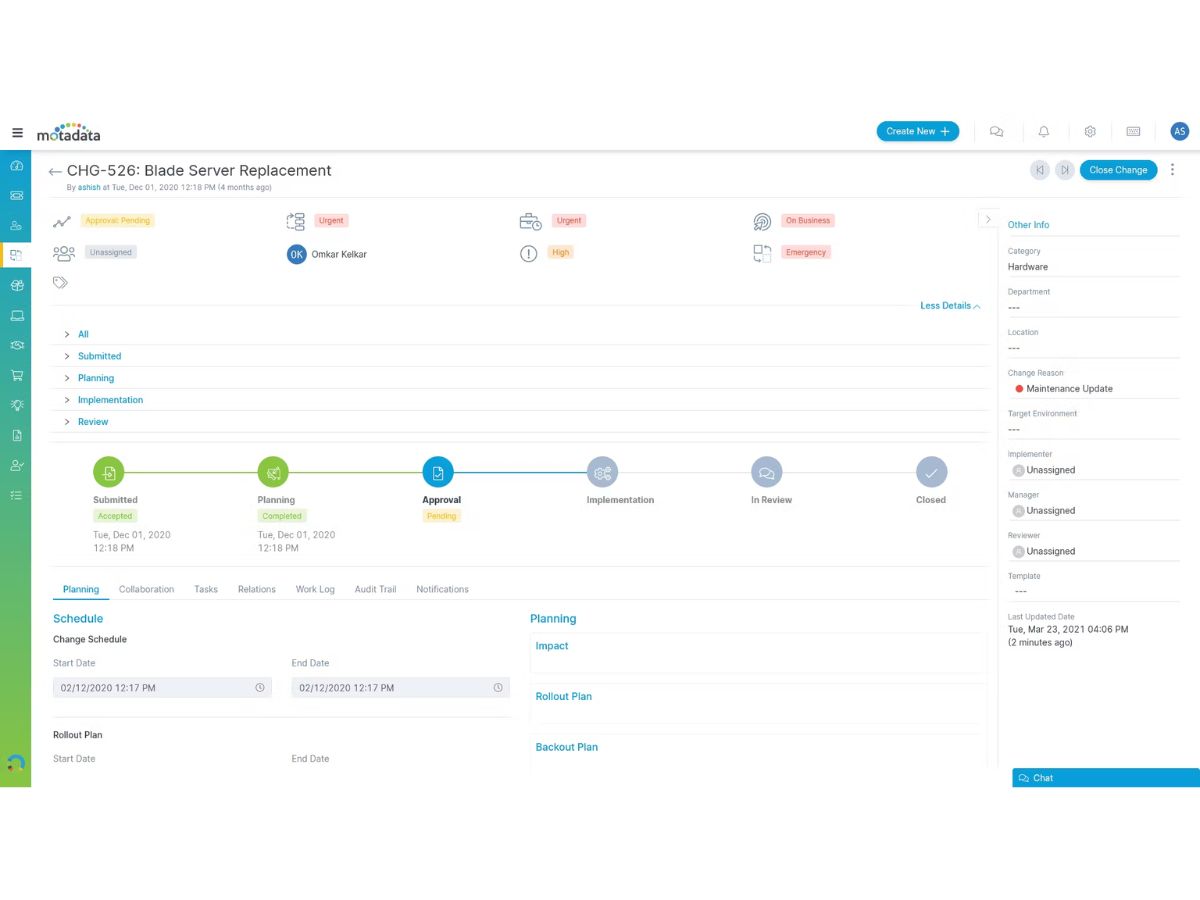Viewport: 1200px width, 900px height.
Task: Click the Change Schedule Start Date field
Action: coord(162,688)
